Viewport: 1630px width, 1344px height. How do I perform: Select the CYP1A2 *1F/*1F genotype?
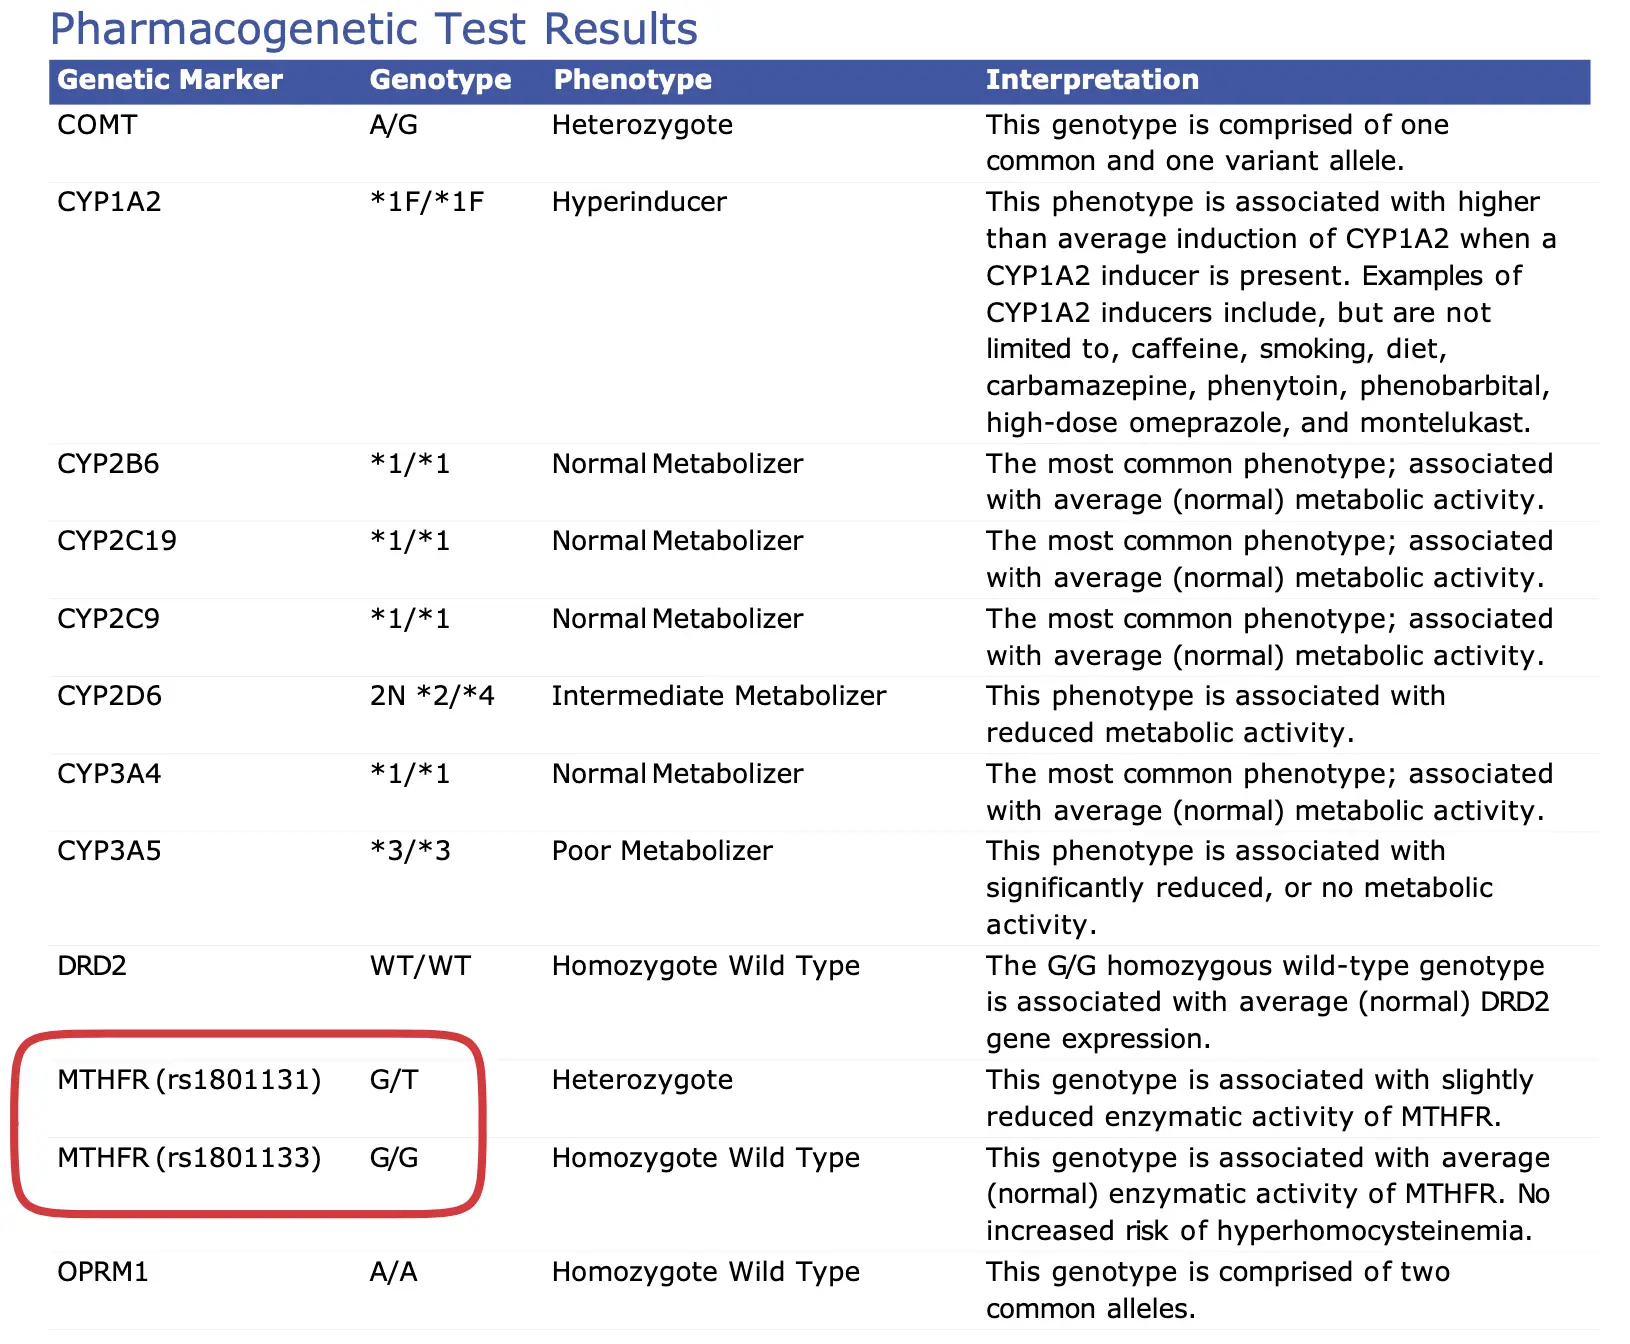426,202
